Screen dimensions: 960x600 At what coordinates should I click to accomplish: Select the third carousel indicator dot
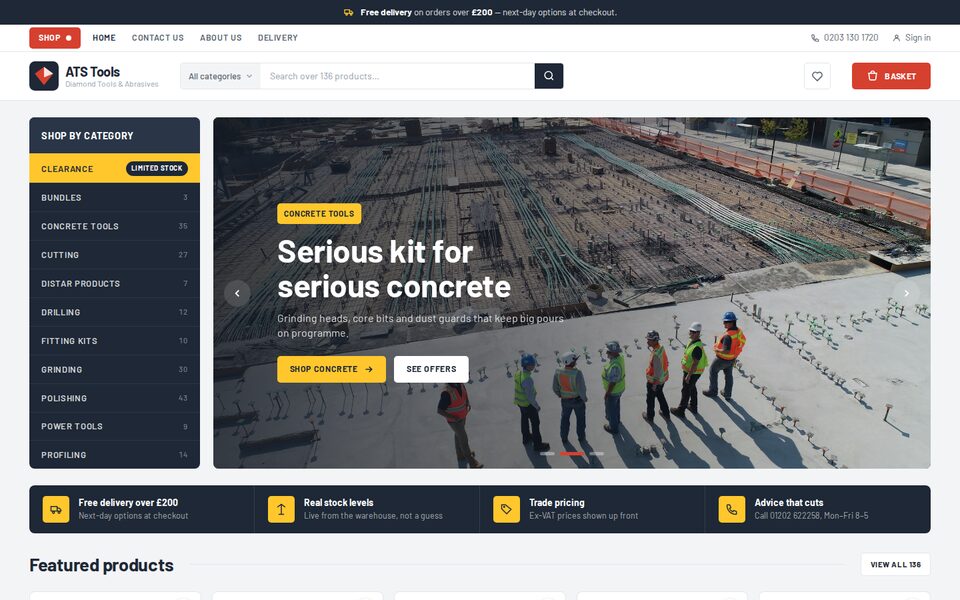click(596, 454)
